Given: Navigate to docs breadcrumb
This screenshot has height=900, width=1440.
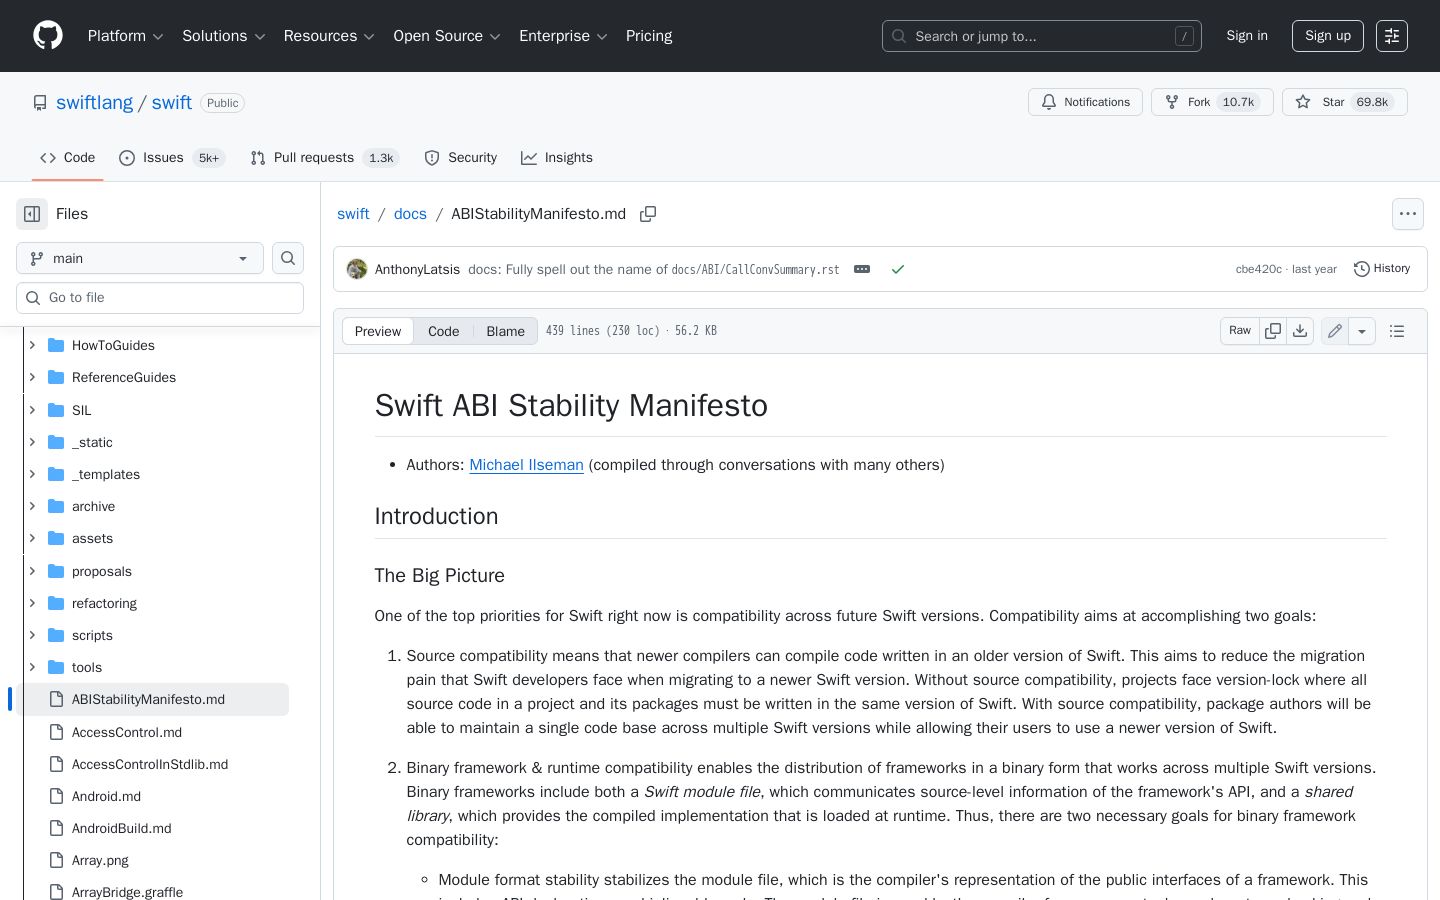Looking at the screenshot, I should click(410, 214).
